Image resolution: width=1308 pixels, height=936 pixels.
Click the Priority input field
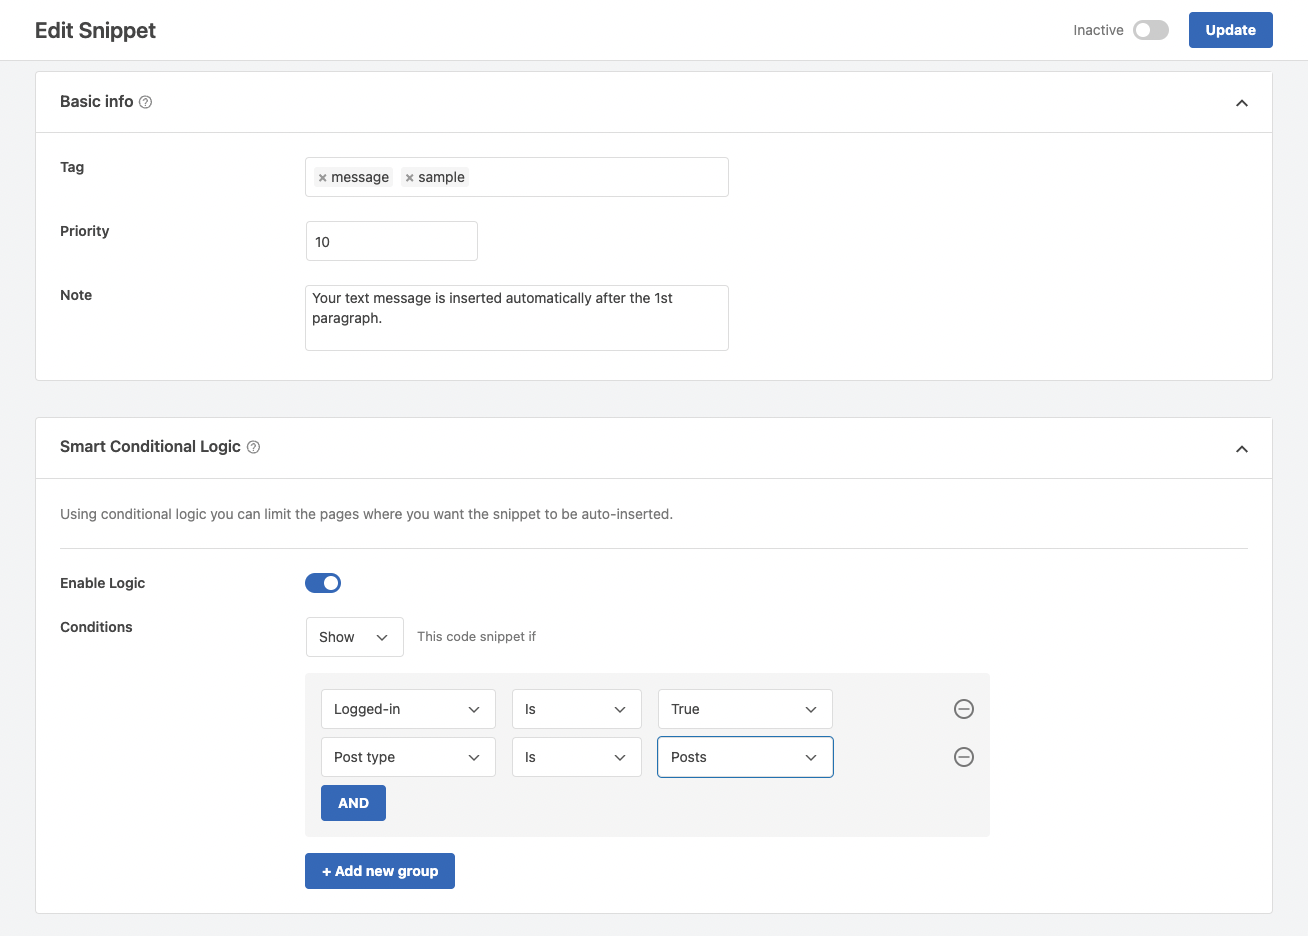pyautogui.click(x=391, y=241)
